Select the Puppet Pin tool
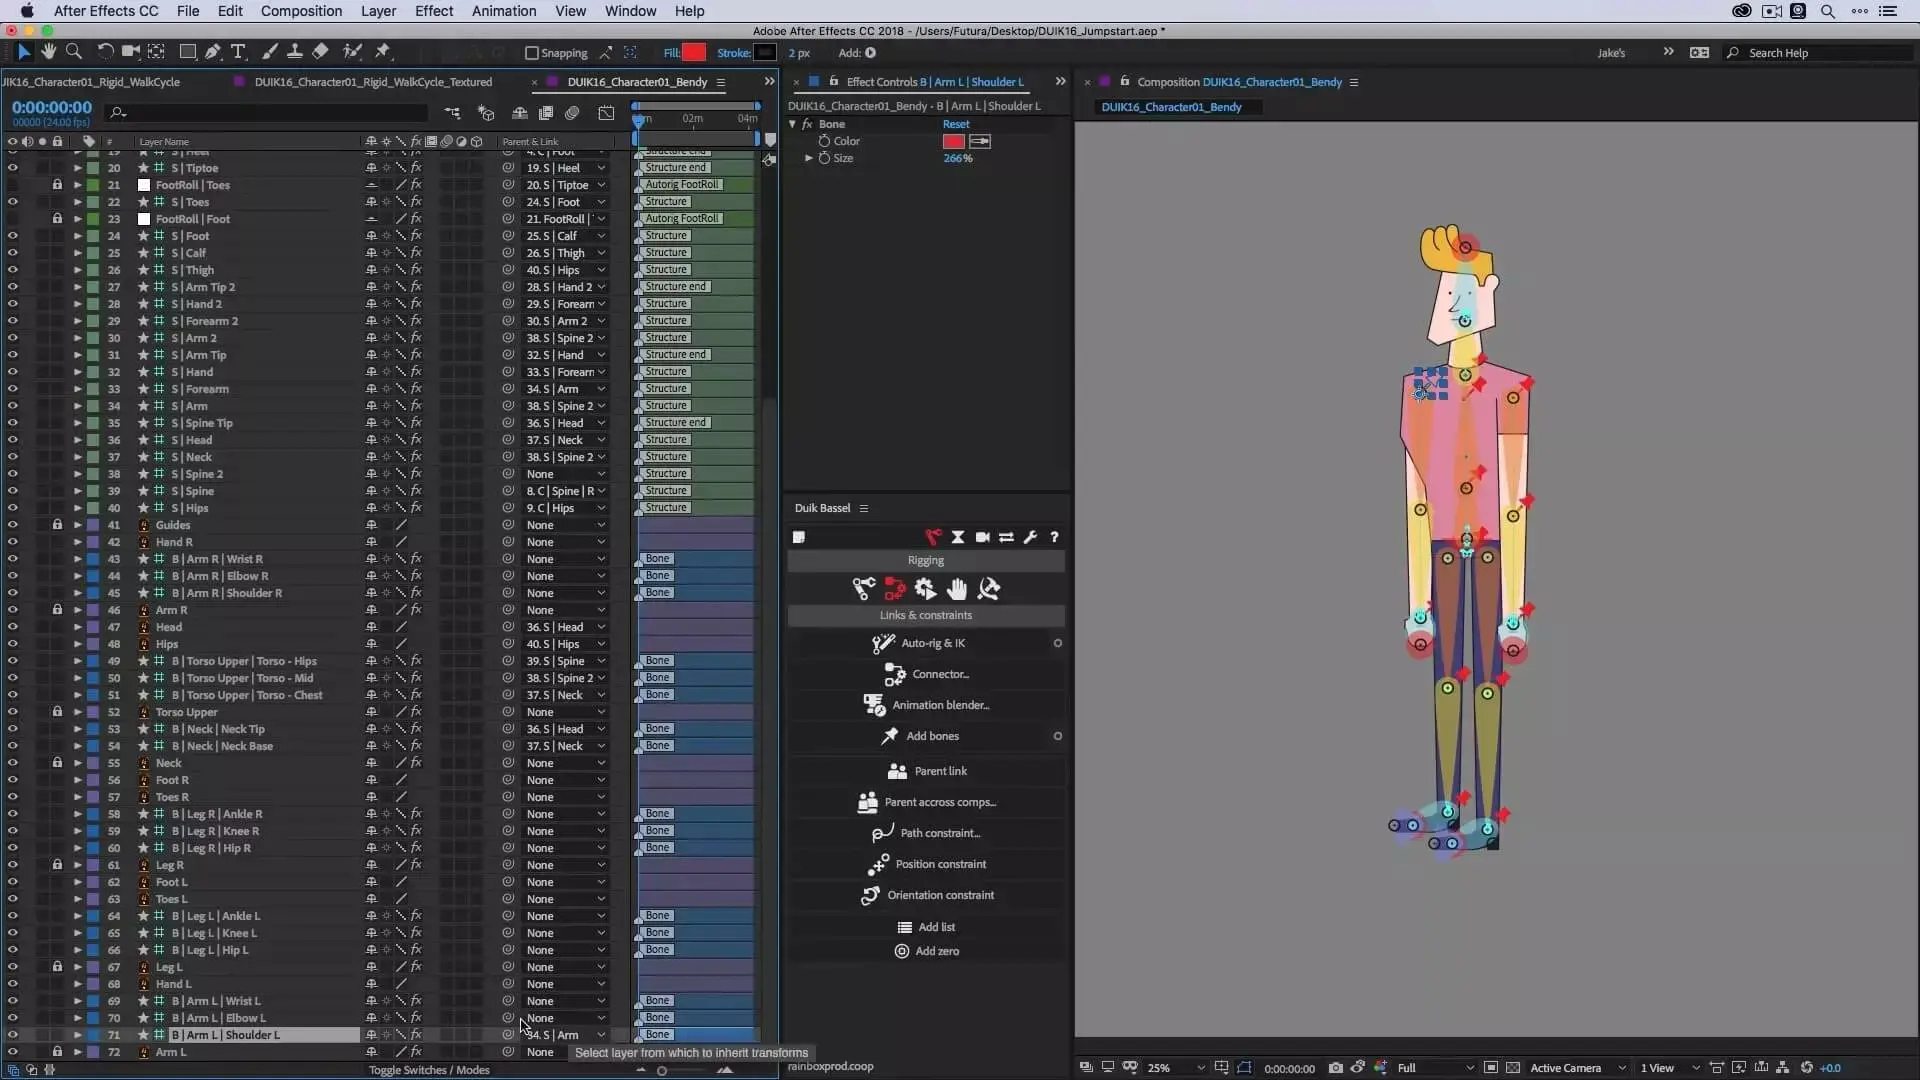Image resolution: width=1920 pixels, height=1080 pixels. 382,51
